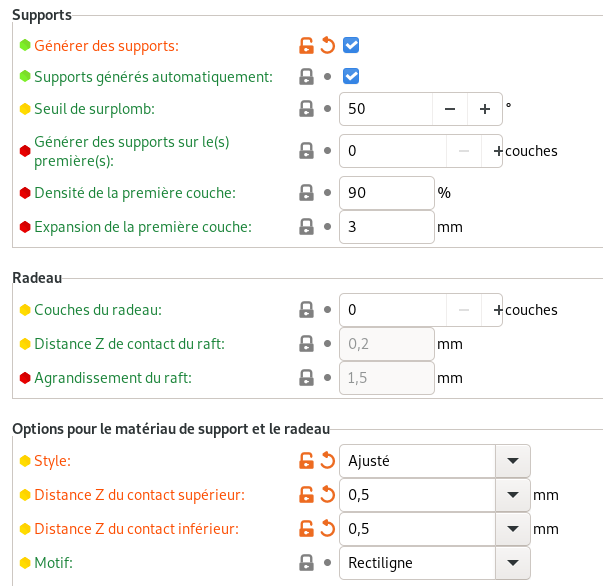Open the Style dropdown showing Ajusté
Viewport: 603px width, 586px height.
435,461
